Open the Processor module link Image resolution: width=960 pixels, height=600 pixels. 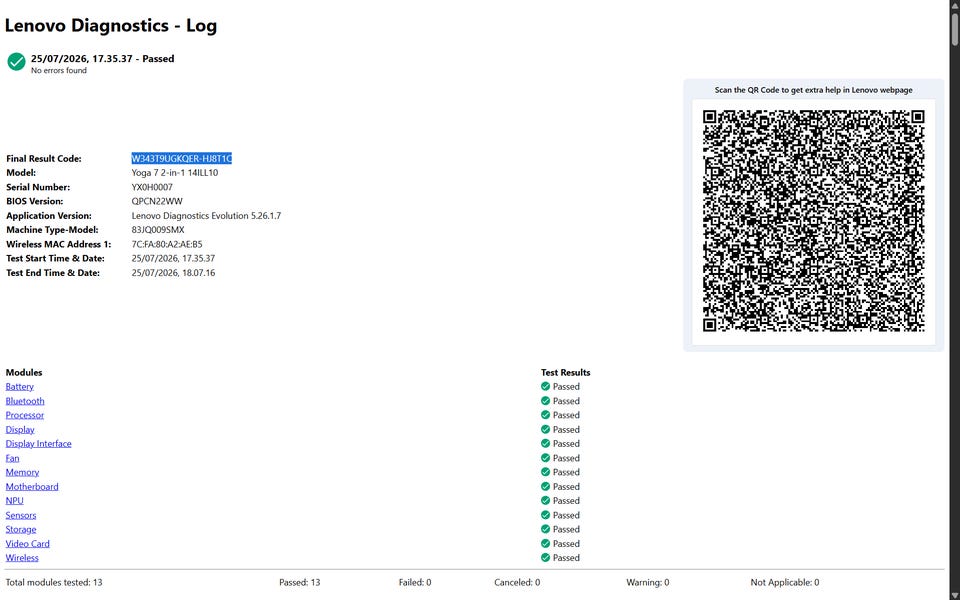[x=24, y=415]
